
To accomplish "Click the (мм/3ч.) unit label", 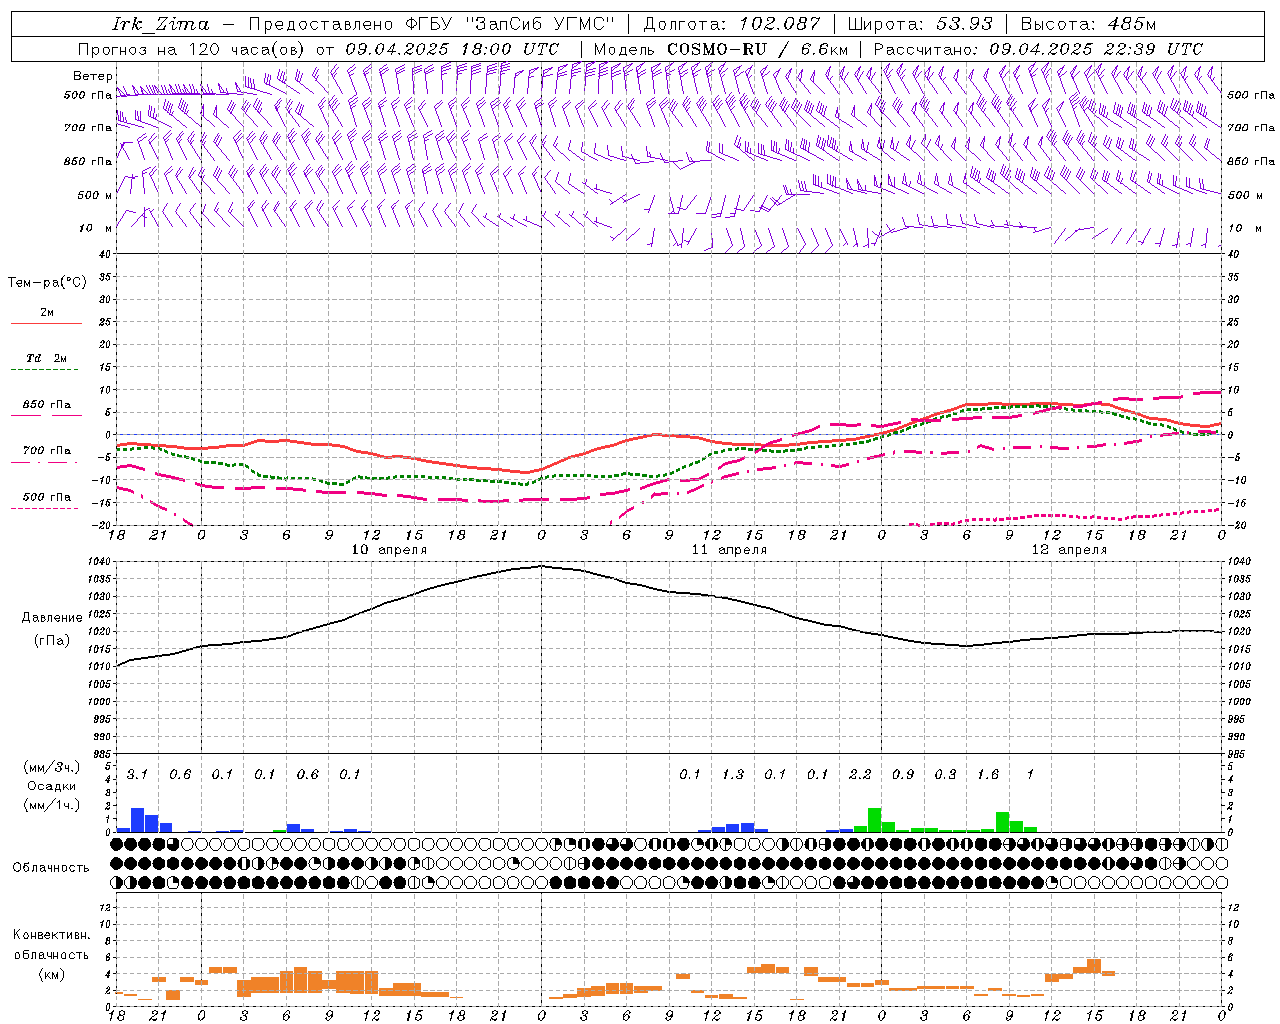I will pyautogui.click(x=52, y=767).
